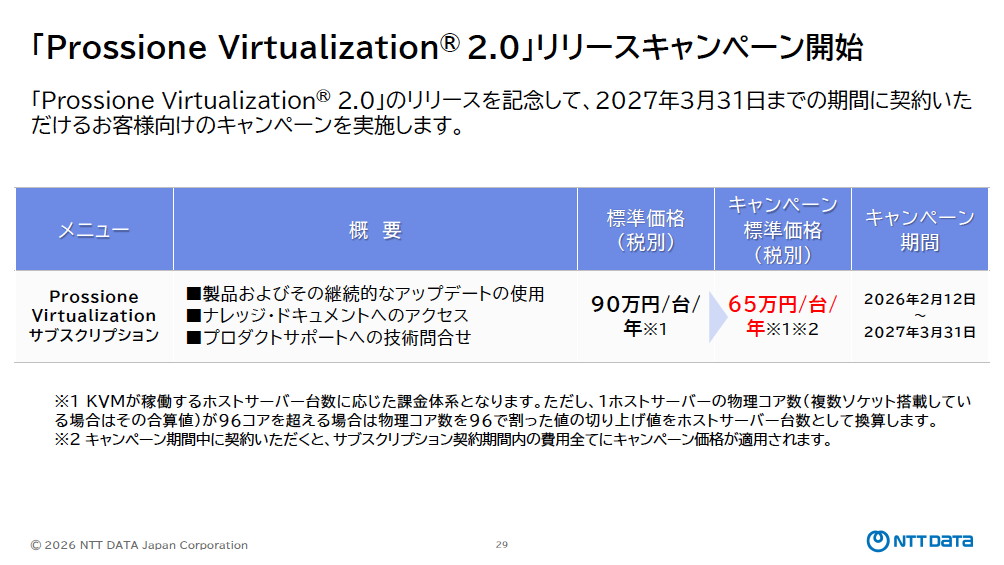The height and width of the screenshot is (565, 1004).
Task: Click the '2027年3月31日' end date in table
Action: pyautogui.click(x=920, y=332)
